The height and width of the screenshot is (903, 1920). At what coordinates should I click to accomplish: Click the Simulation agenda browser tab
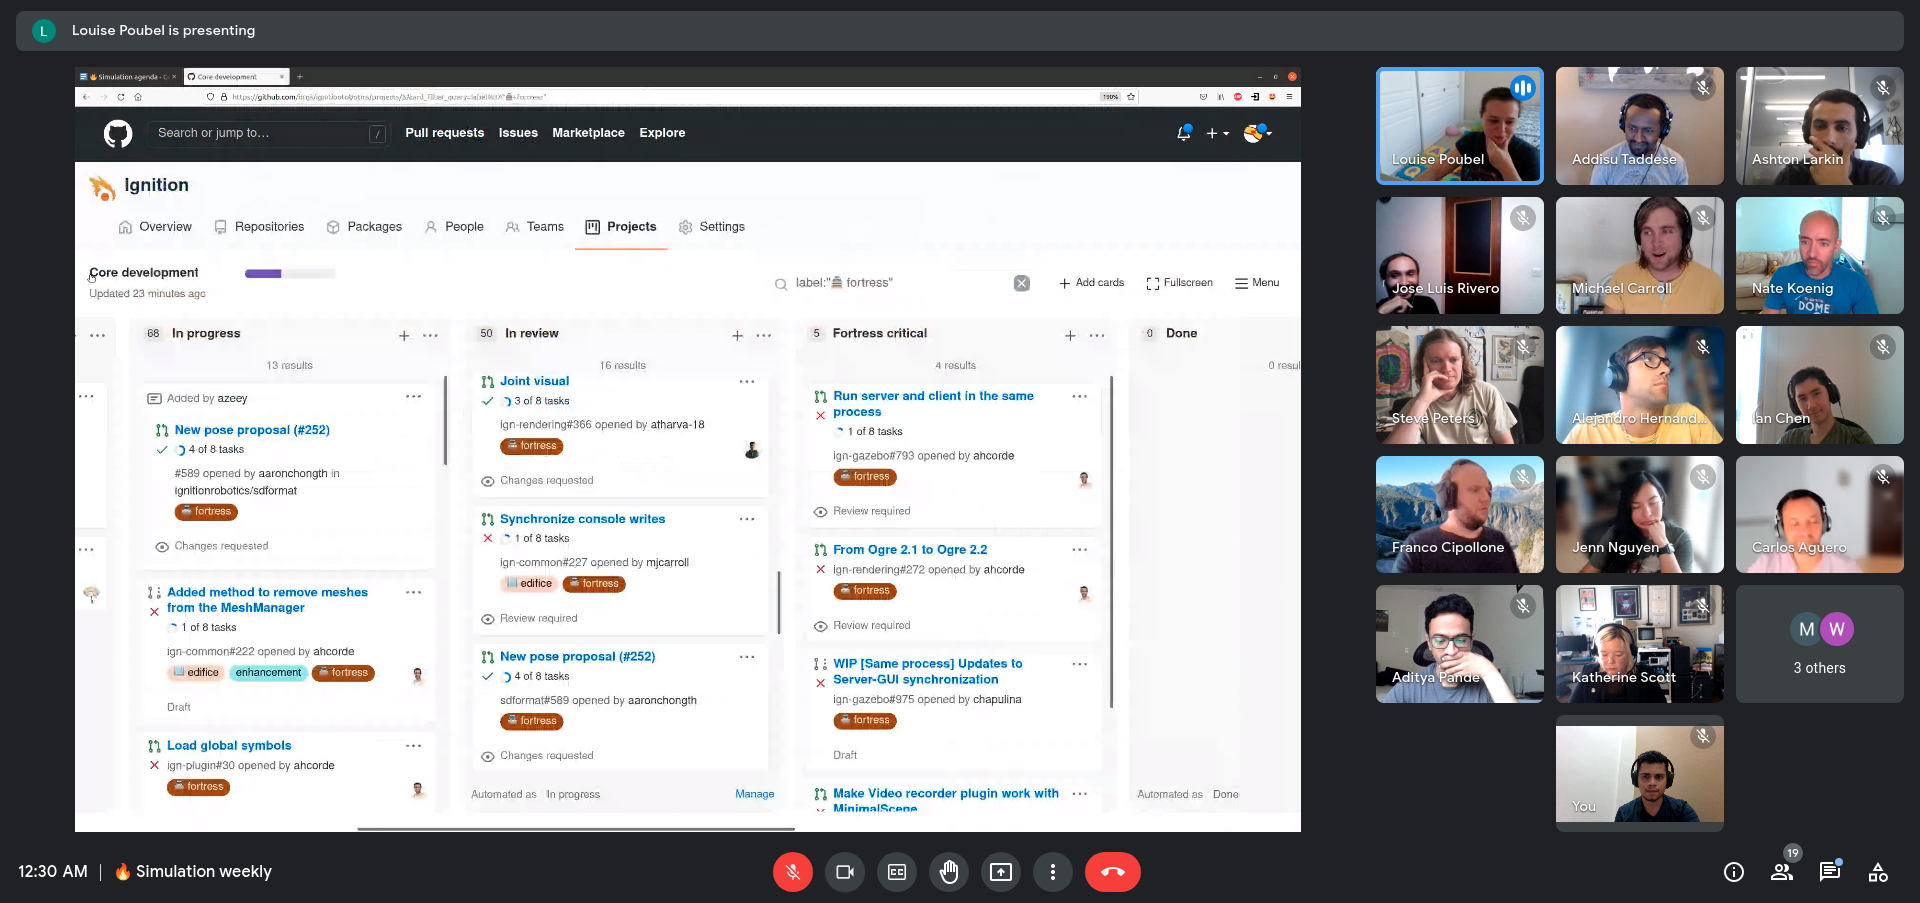click(x=128, y=77)
